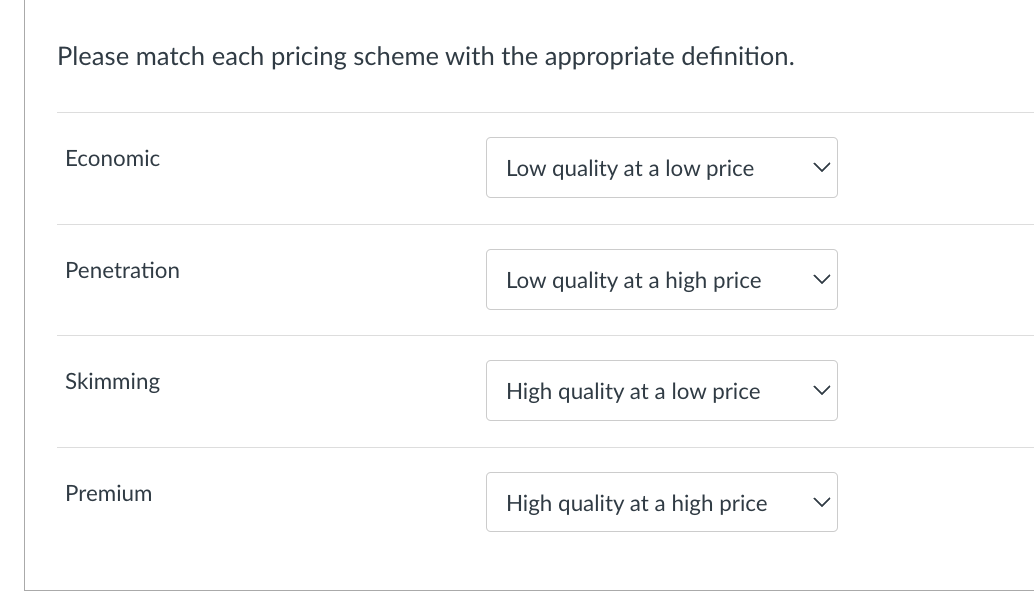This screenshot has height=600, width=1034.
Task: Select the 'High quality at a high price' field
Action: click(636, 503)
